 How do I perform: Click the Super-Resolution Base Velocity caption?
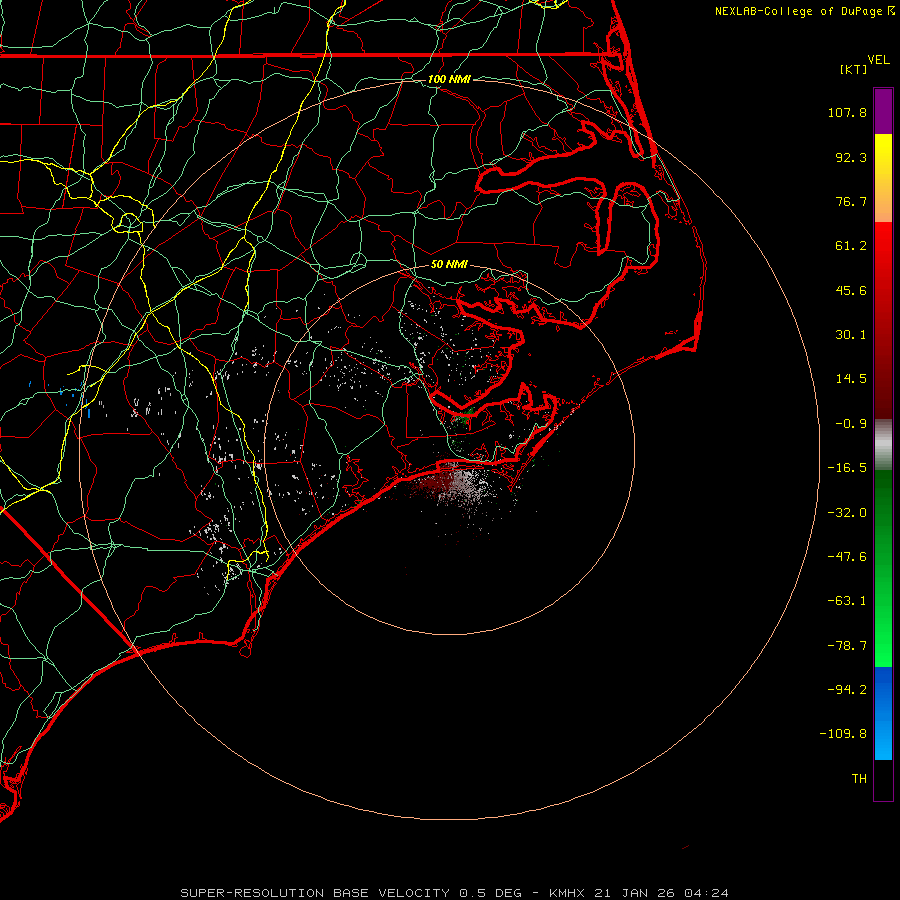[x=455, y=893]
